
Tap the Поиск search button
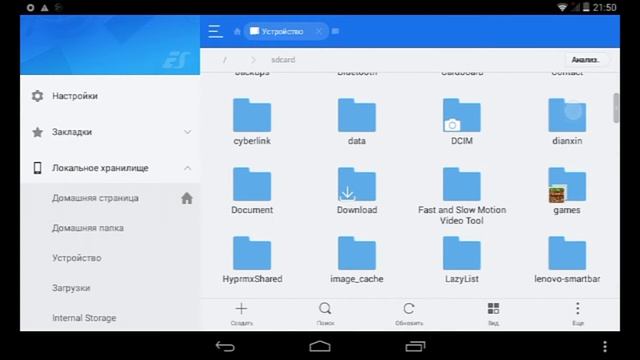325,314
